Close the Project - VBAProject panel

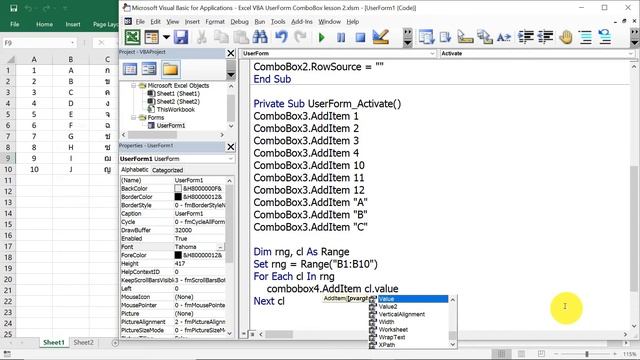click(231, 53)
